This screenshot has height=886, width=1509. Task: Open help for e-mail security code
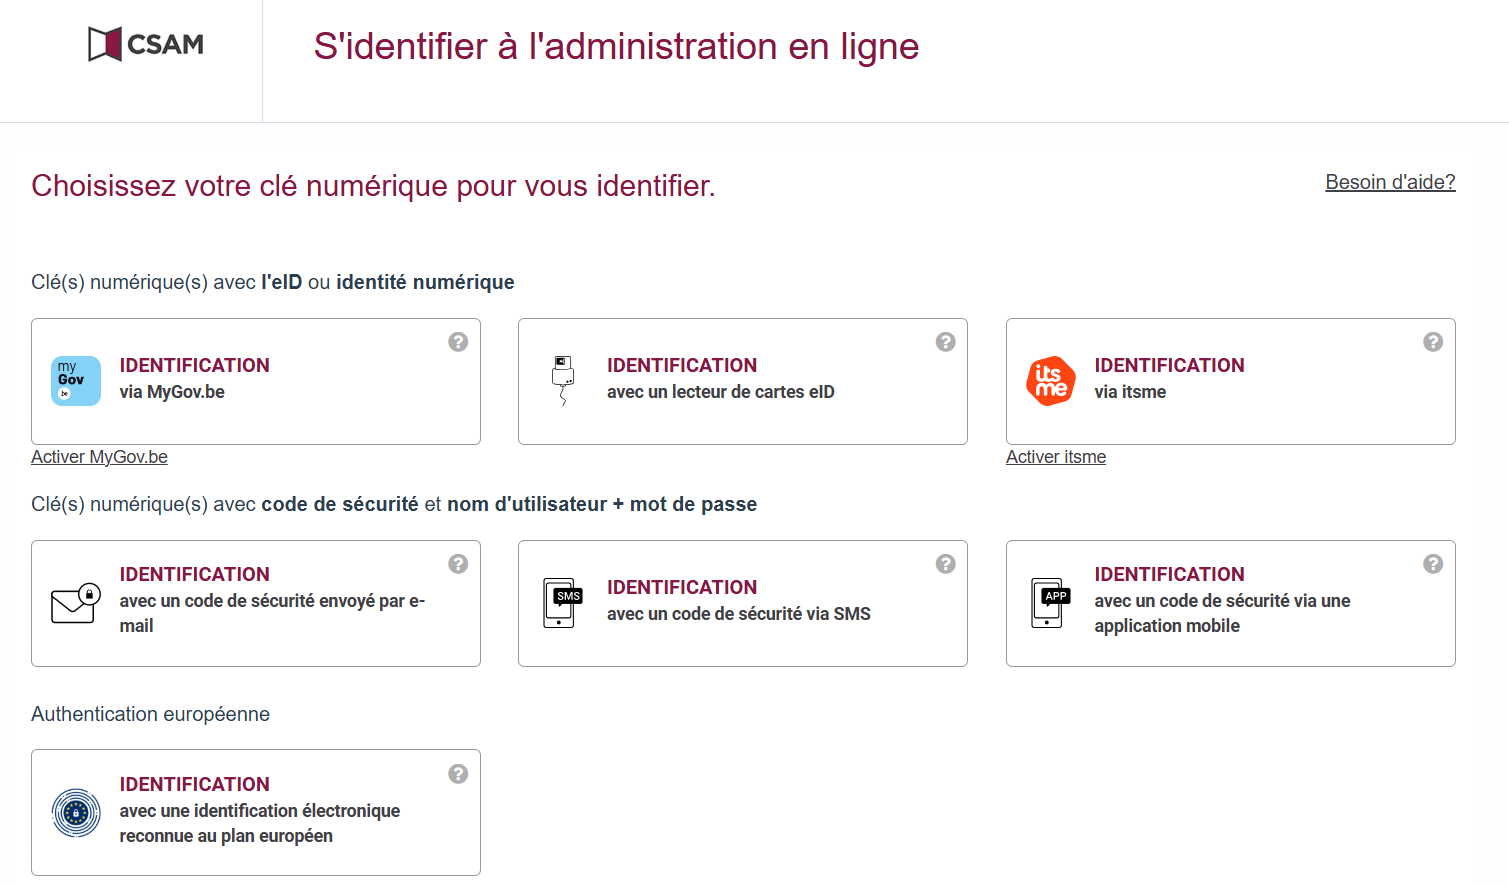click(x=458, y=563)
